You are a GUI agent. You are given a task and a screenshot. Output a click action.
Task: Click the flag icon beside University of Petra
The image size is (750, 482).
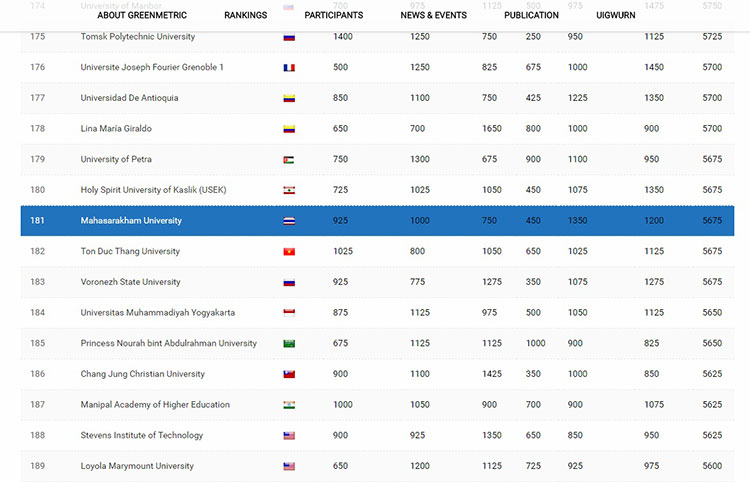(289, 160)
